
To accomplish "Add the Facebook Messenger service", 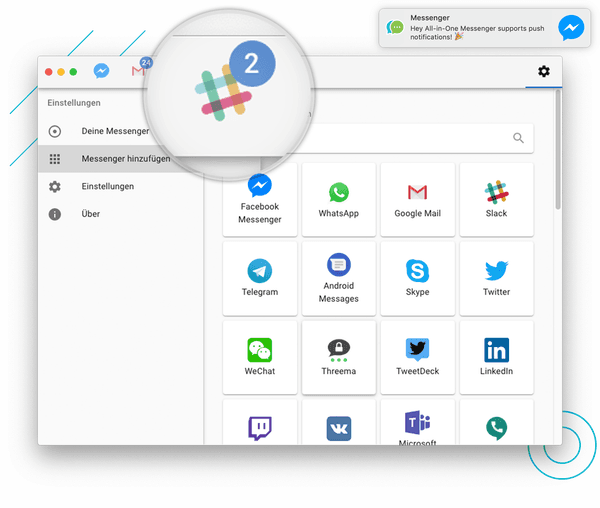I will point(260,199).
